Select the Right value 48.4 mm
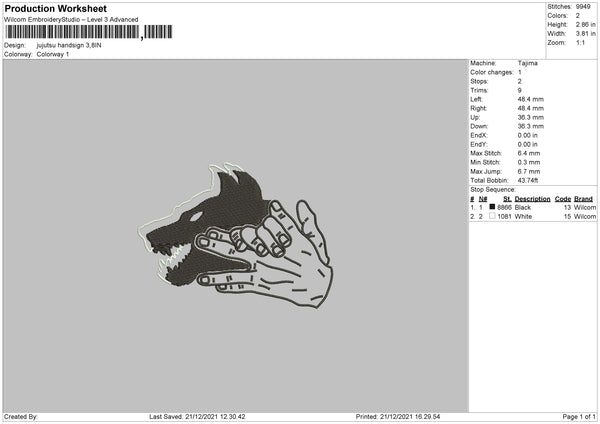This screenshot has height=424, width=600. point(530,108)
